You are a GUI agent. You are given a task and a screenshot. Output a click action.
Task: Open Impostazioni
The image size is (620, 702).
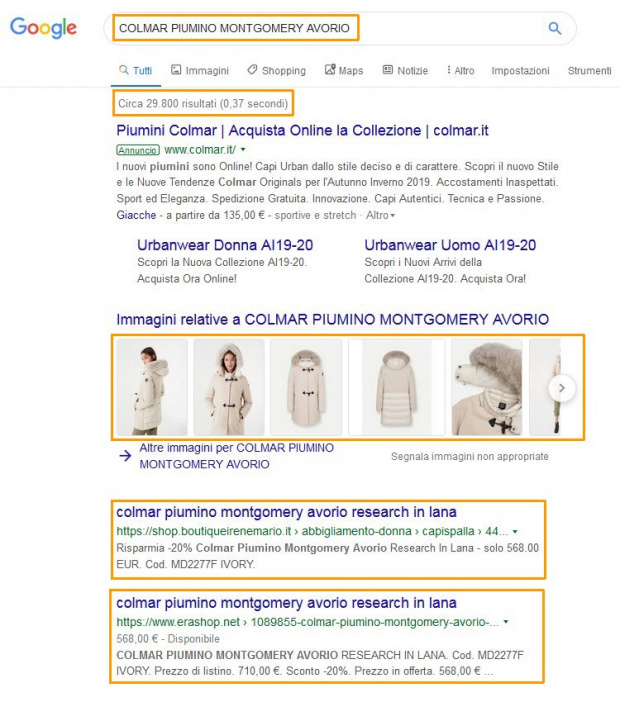pyautogui.click(x=520, y=70)
